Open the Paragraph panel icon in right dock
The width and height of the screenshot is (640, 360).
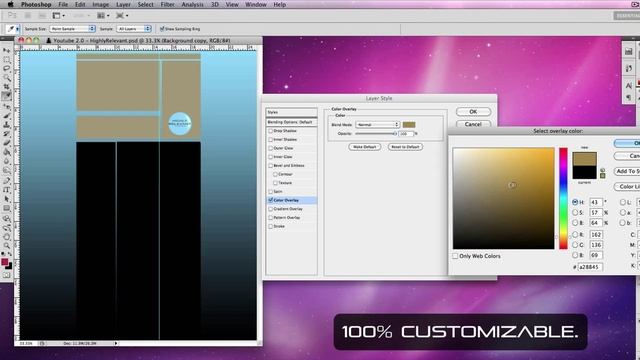click(x=629, y=97)
